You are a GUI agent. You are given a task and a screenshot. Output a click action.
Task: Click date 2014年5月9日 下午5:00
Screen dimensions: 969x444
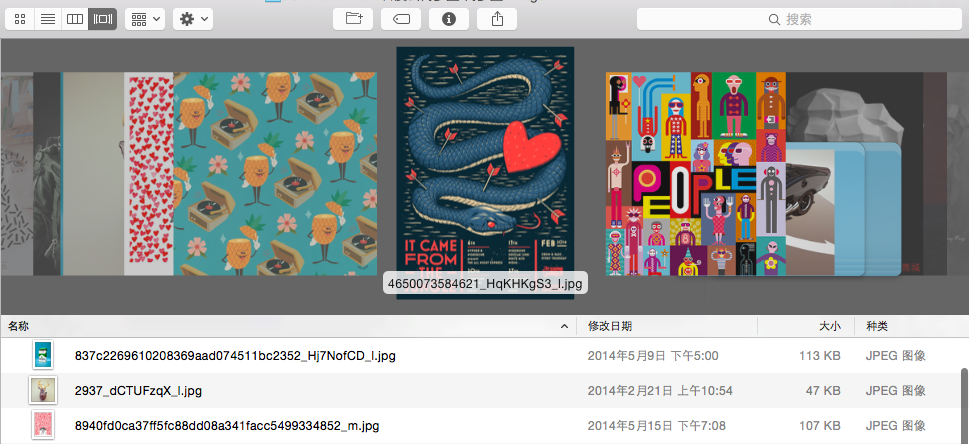pyautogui.click(x=653, y=356)
